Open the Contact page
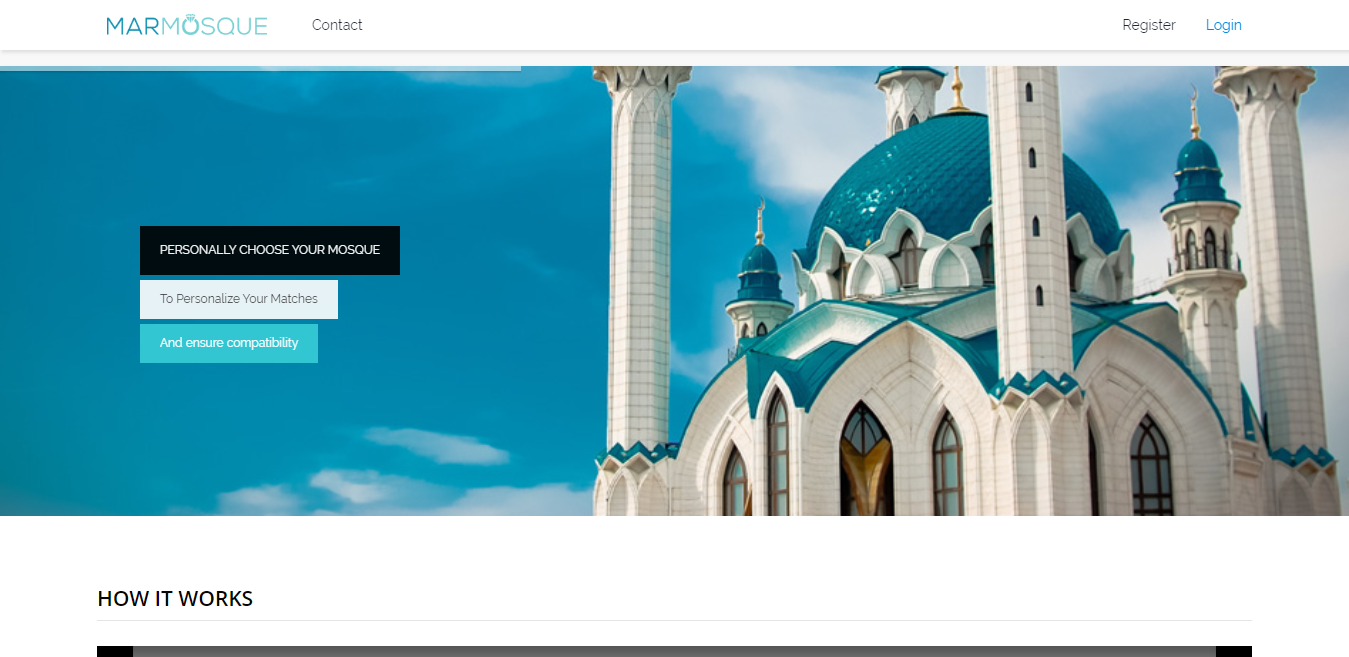The image size is (1349, 657). (x=337, y=25)
